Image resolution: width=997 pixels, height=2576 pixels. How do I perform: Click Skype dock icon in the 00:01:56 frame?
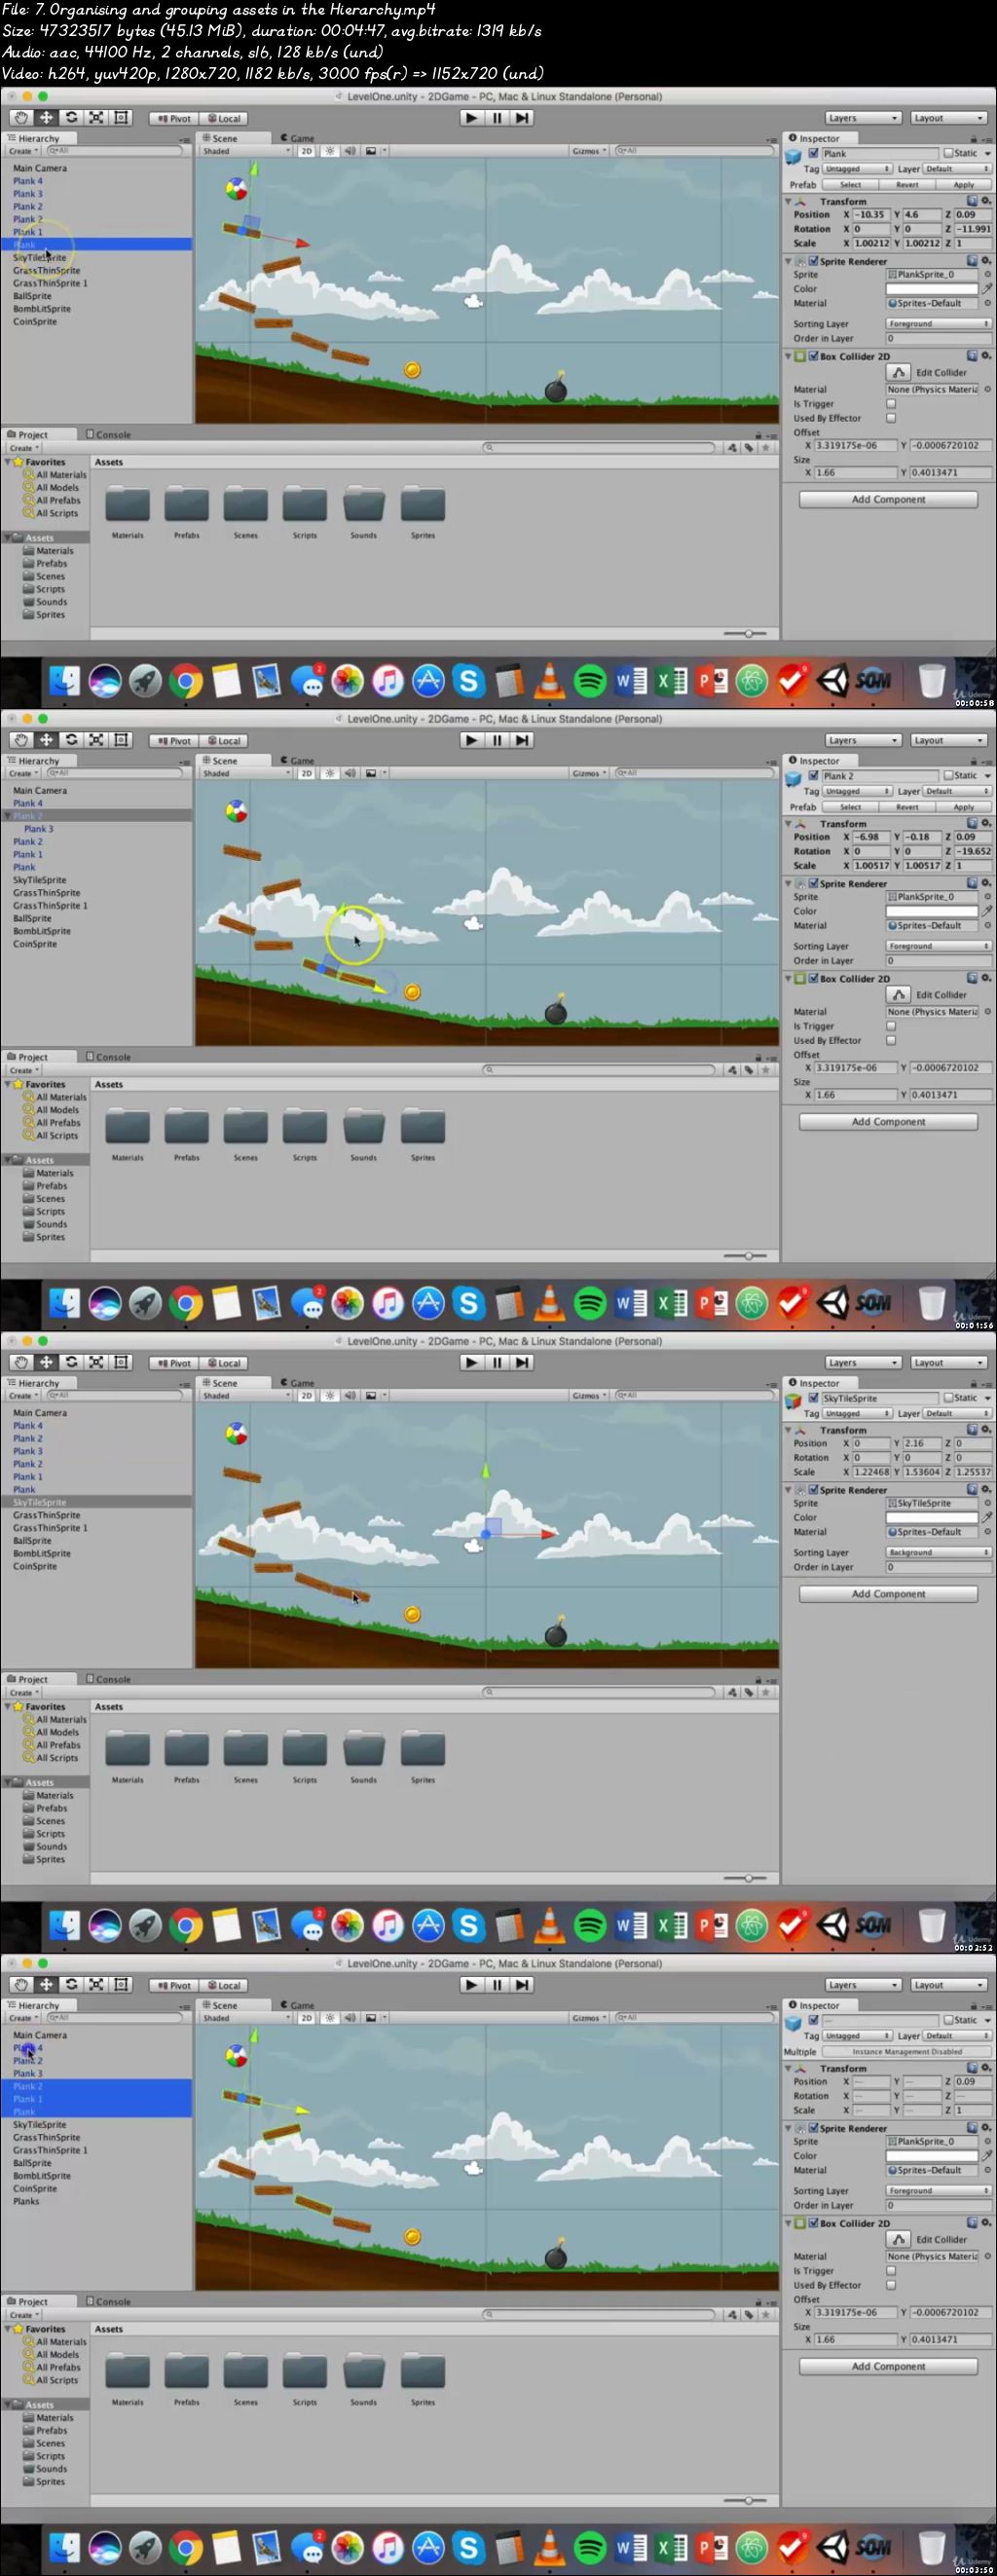tap(468, 1303)
